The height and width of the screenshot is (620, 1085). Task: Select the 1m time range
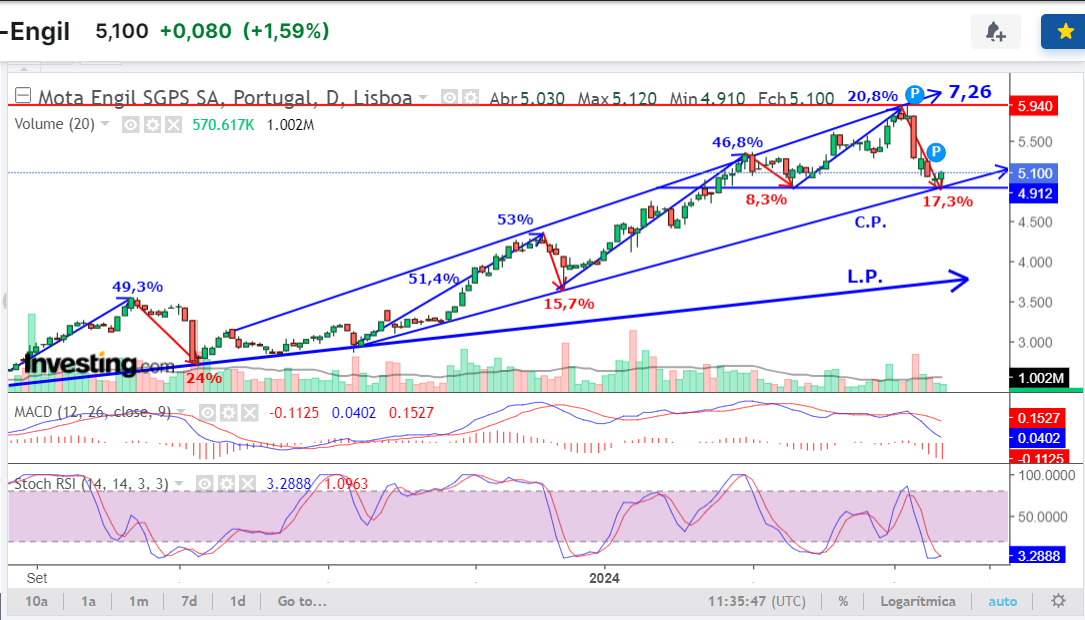tap(138, 601)
